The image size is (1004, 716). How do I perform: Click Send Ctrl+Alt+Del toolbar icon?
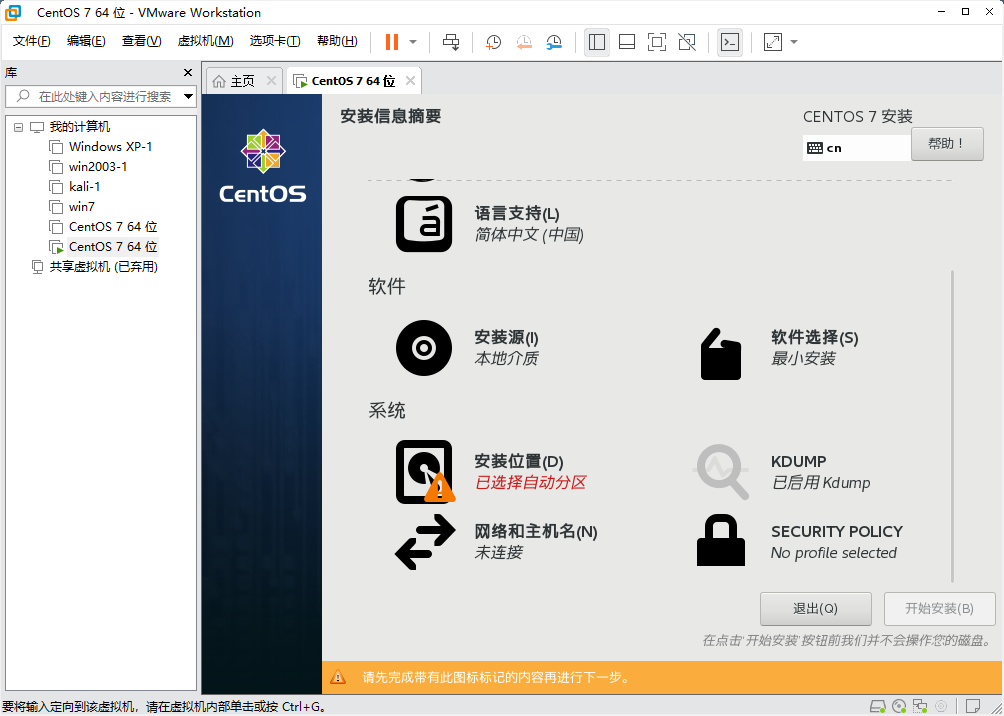click(x=451, y=42)
